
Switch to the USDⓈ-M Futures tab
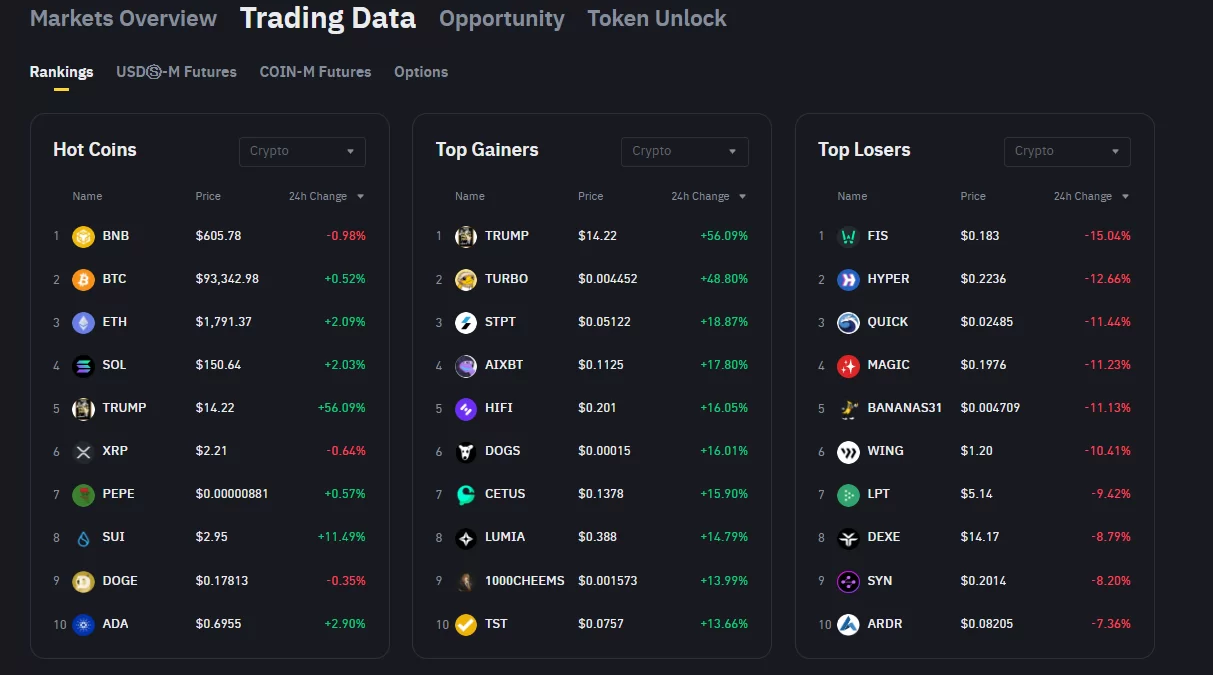pyautogui.click(x=176, y=72)
